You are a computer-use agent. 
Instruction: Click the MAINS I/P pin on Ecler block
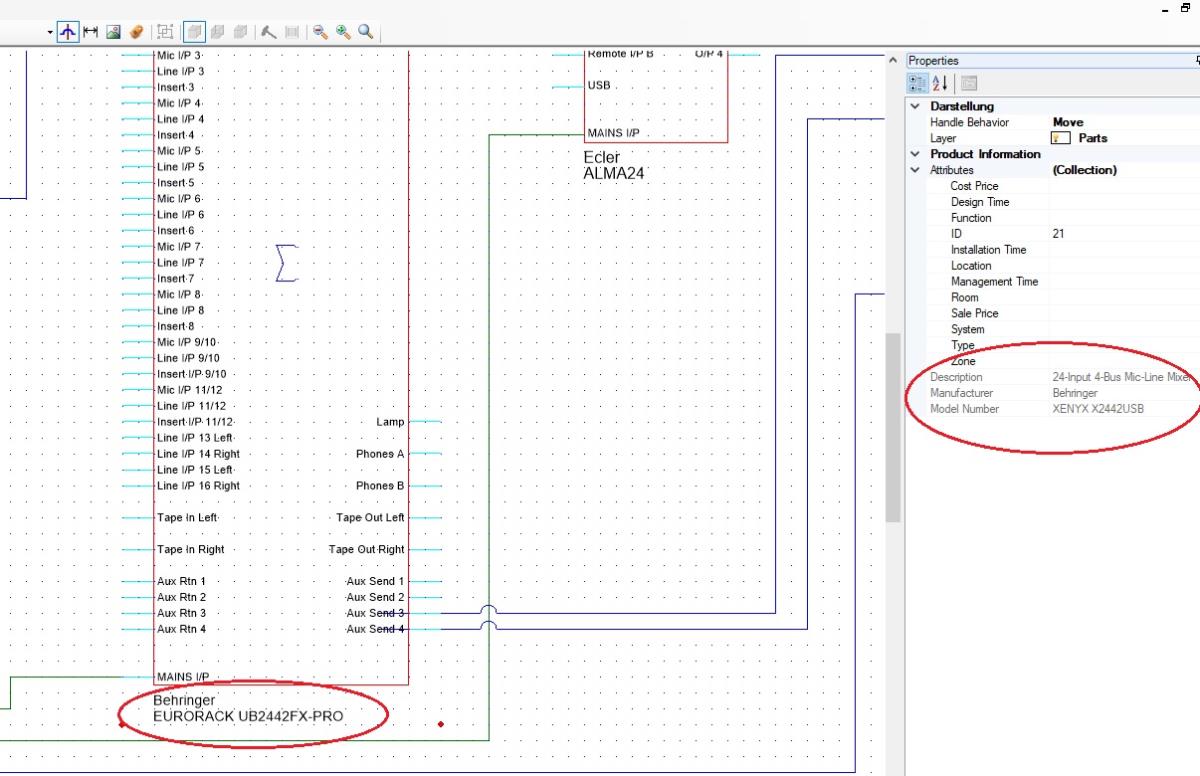[613, 133]
